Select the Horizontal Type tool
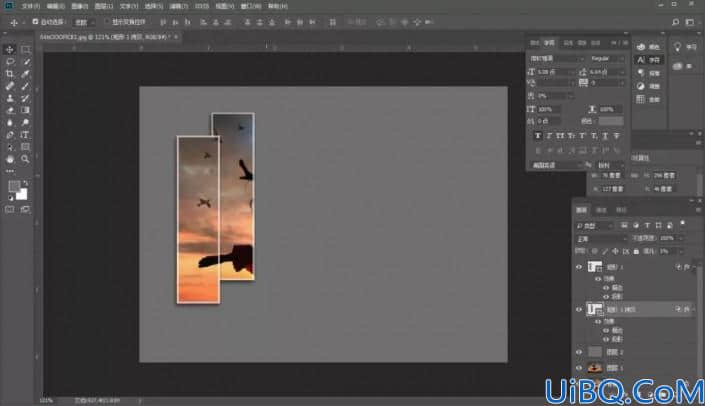 tap(25, 134)
